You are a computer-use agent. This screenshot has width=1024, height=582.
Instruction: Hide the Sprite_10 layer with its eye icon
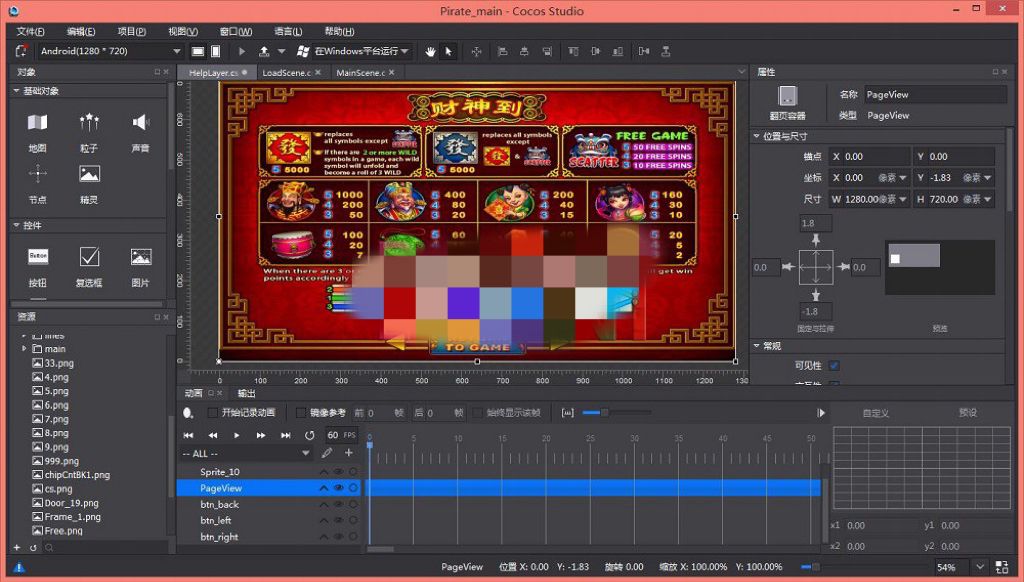338,472
